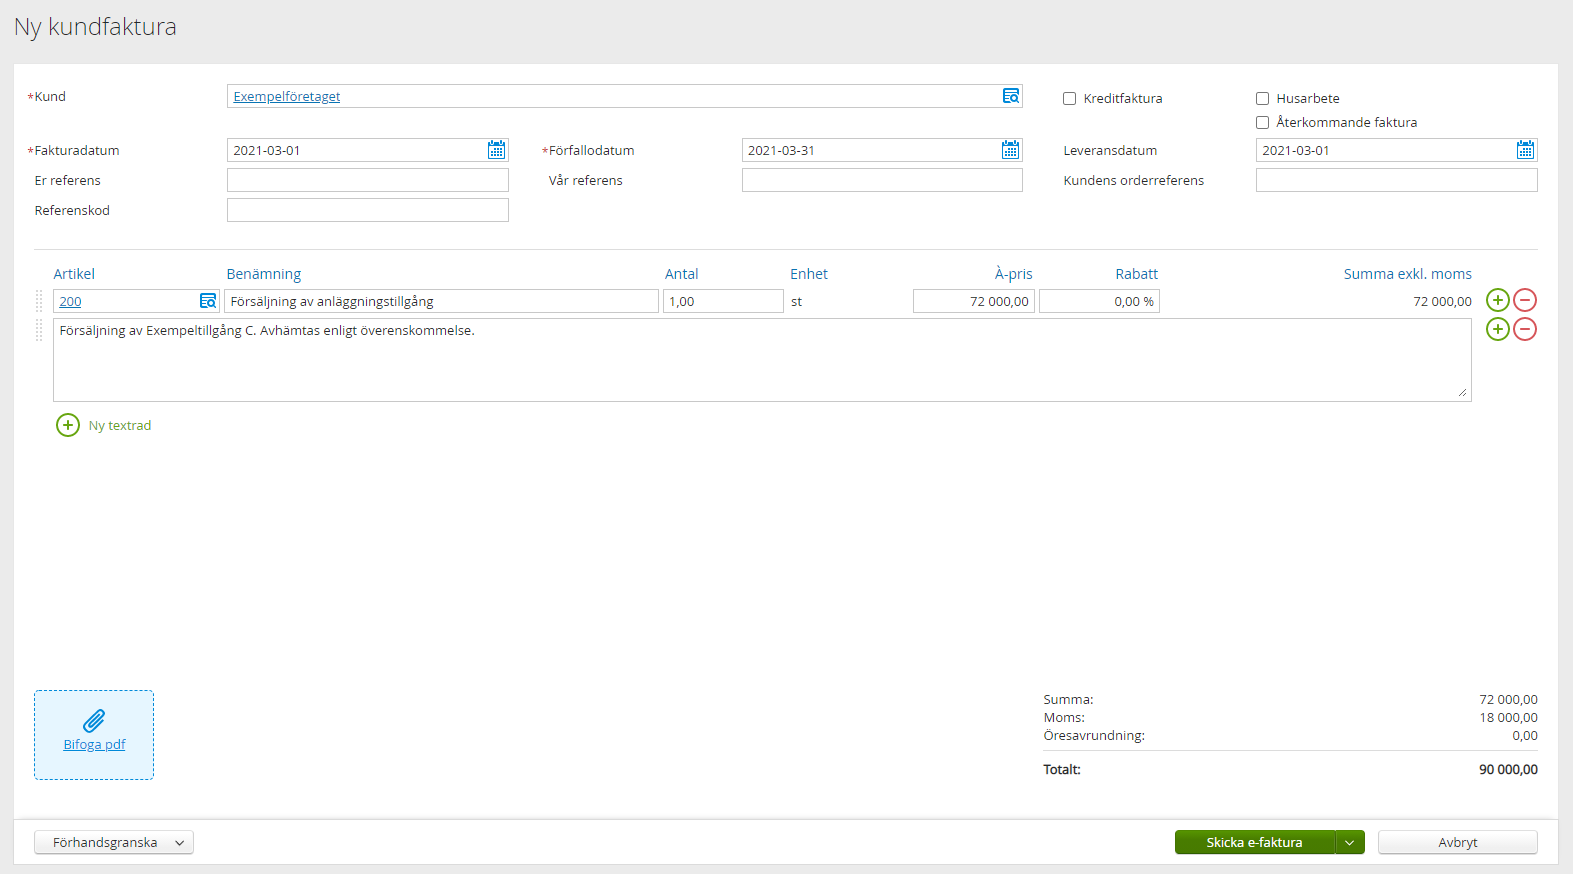
Task: Click the Antal field showing 1,00
Action: (x=723, y=301)
